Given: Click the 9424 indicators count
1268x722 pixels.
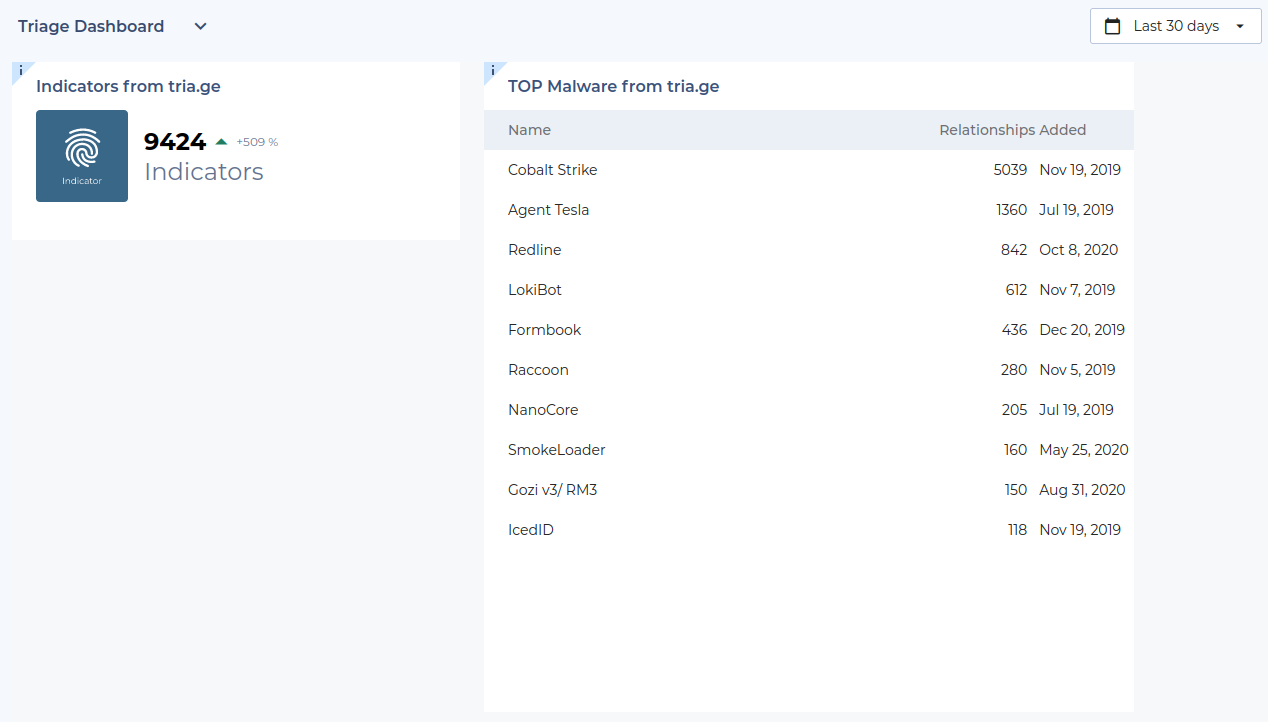Looking at the screenshot, I should pos(175,142).
